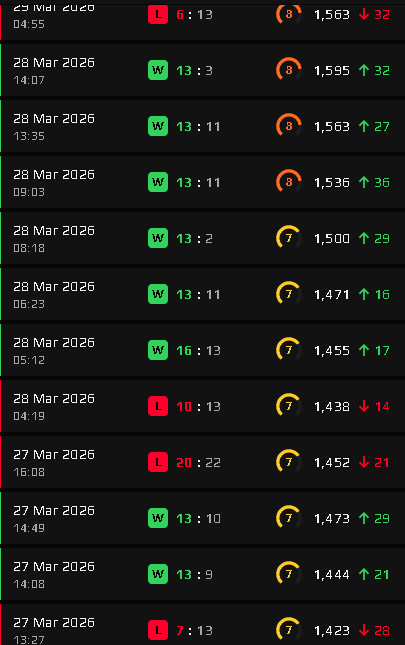Click the green up arrow beside 16
Viewport: 405px width, 645px height.
(x=363, y=294)
